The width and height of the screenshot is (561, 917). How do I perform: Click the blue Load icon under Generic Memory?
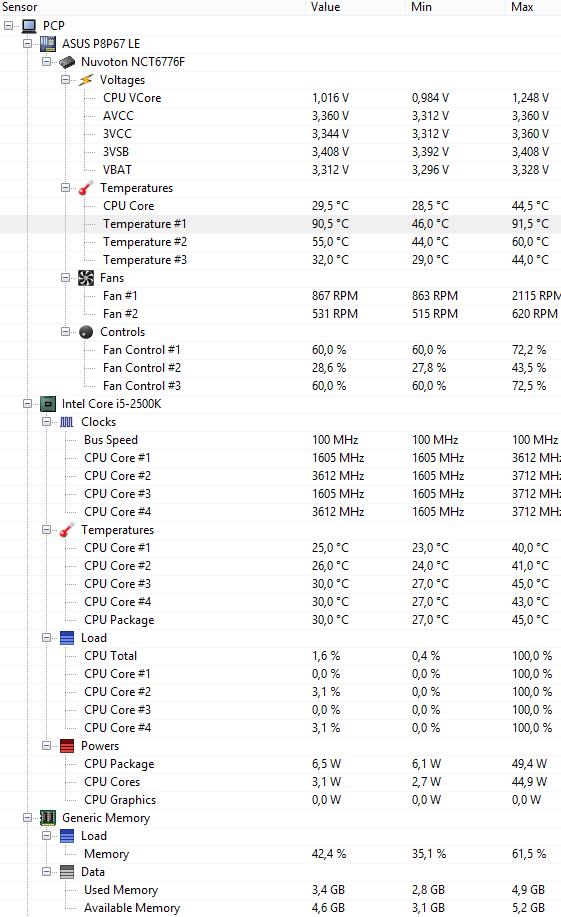pyautogui.click(x=67, y=836)
